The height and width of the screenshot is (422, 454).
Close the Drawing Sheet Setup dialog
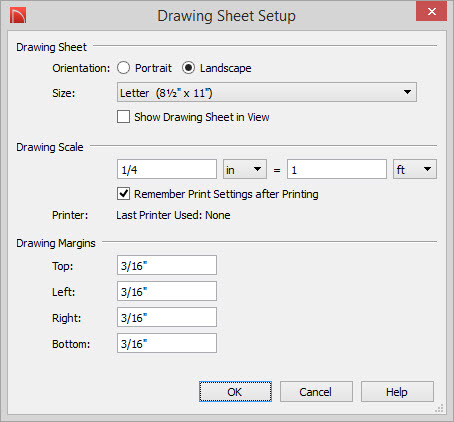(x=431, y=11)
